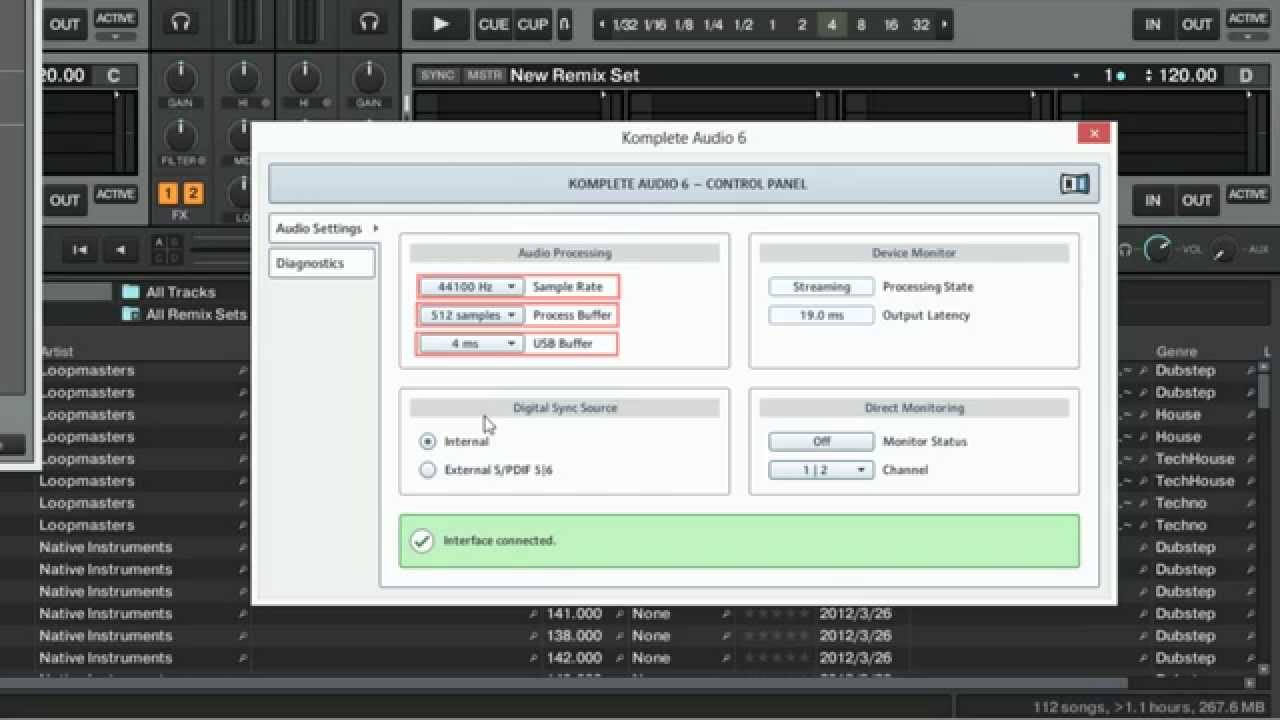Click Native Instruments logo in control panel
The image size is (1280, 720).
tap(1074, 184)
